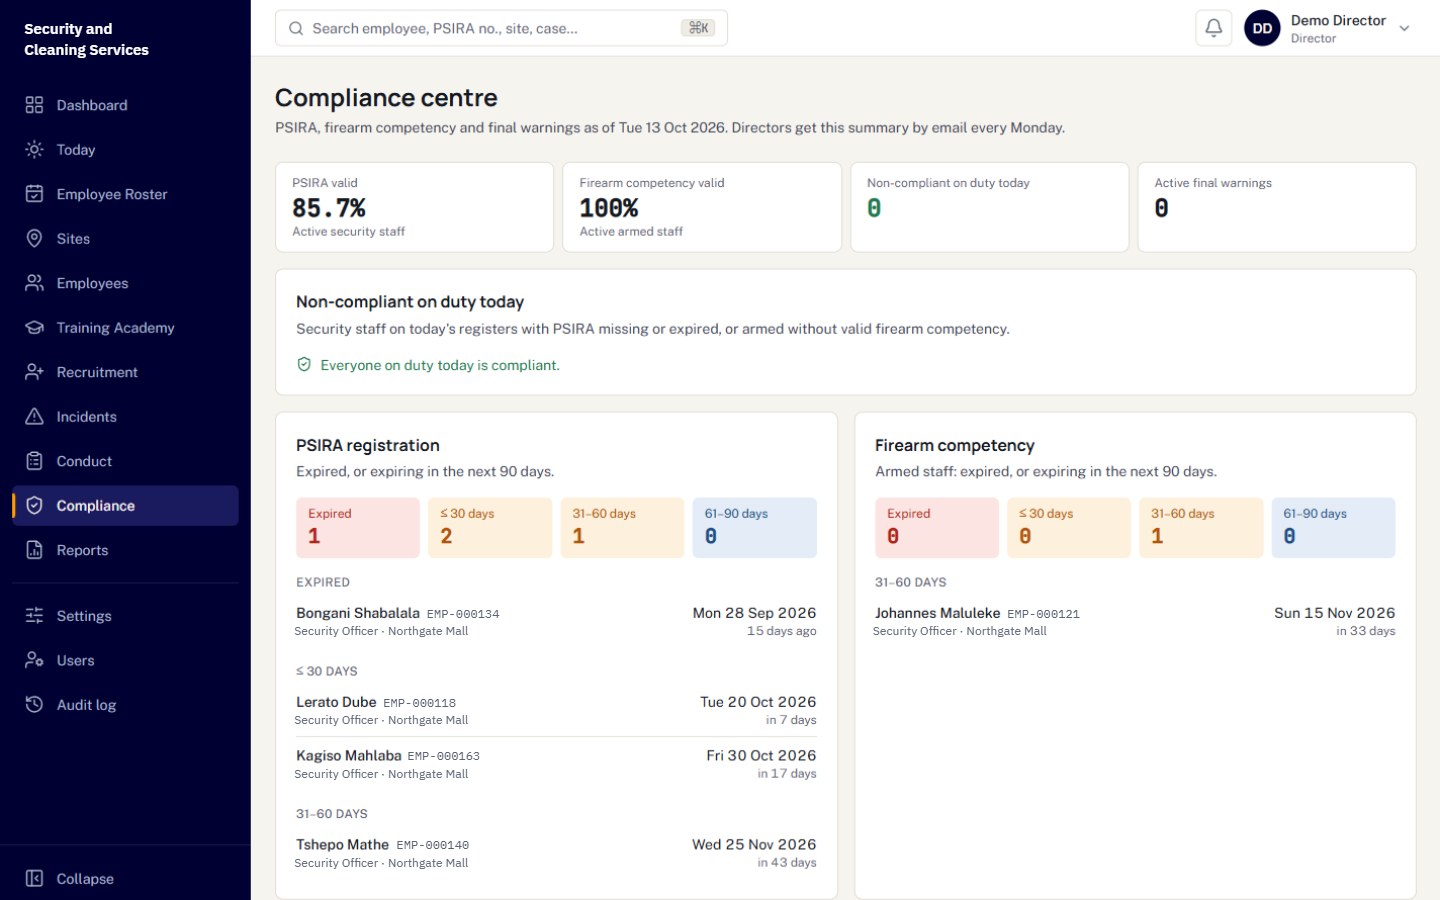Select Firearm competency 31–60 days tile
Screen dimensions: 1440x900
[x=1201, y=527]
